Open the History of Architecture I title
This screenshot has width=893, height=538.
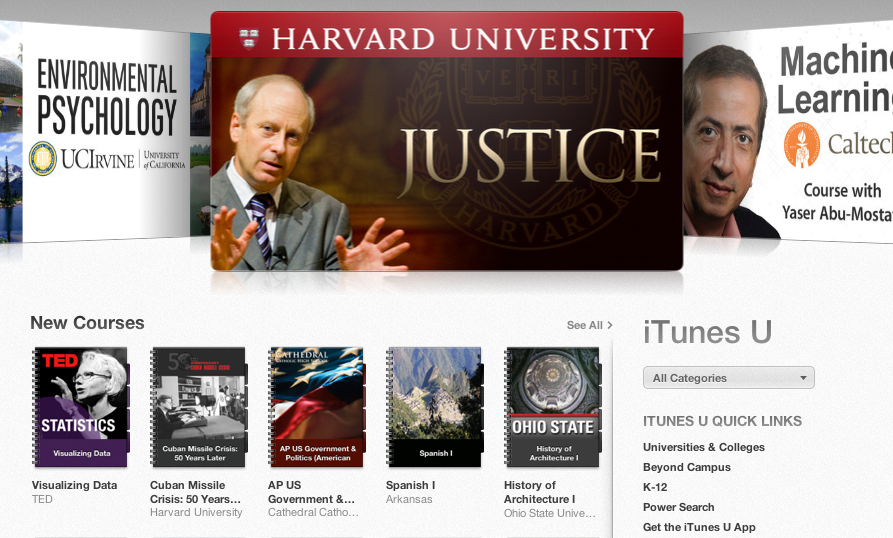pyautogui.click(x=540, y=492)
